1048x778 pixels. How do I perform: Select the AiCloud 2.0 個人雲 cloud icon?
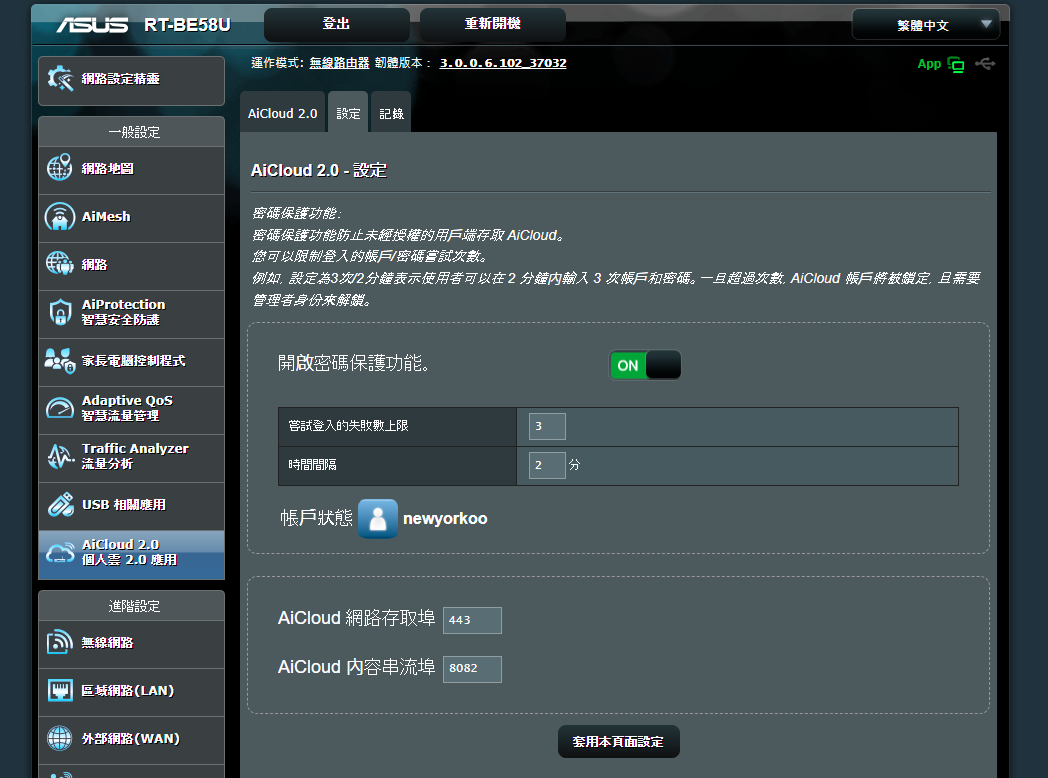59,553
